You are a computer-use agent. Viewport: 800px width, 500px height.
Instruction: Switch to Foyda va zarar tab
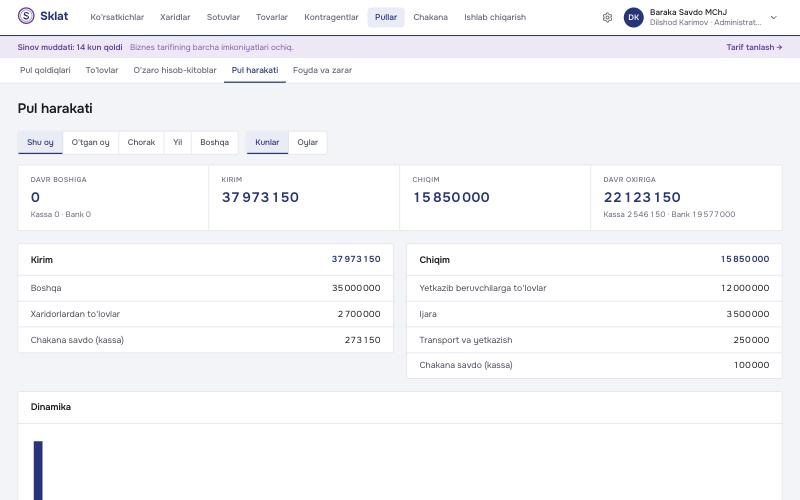322,70
